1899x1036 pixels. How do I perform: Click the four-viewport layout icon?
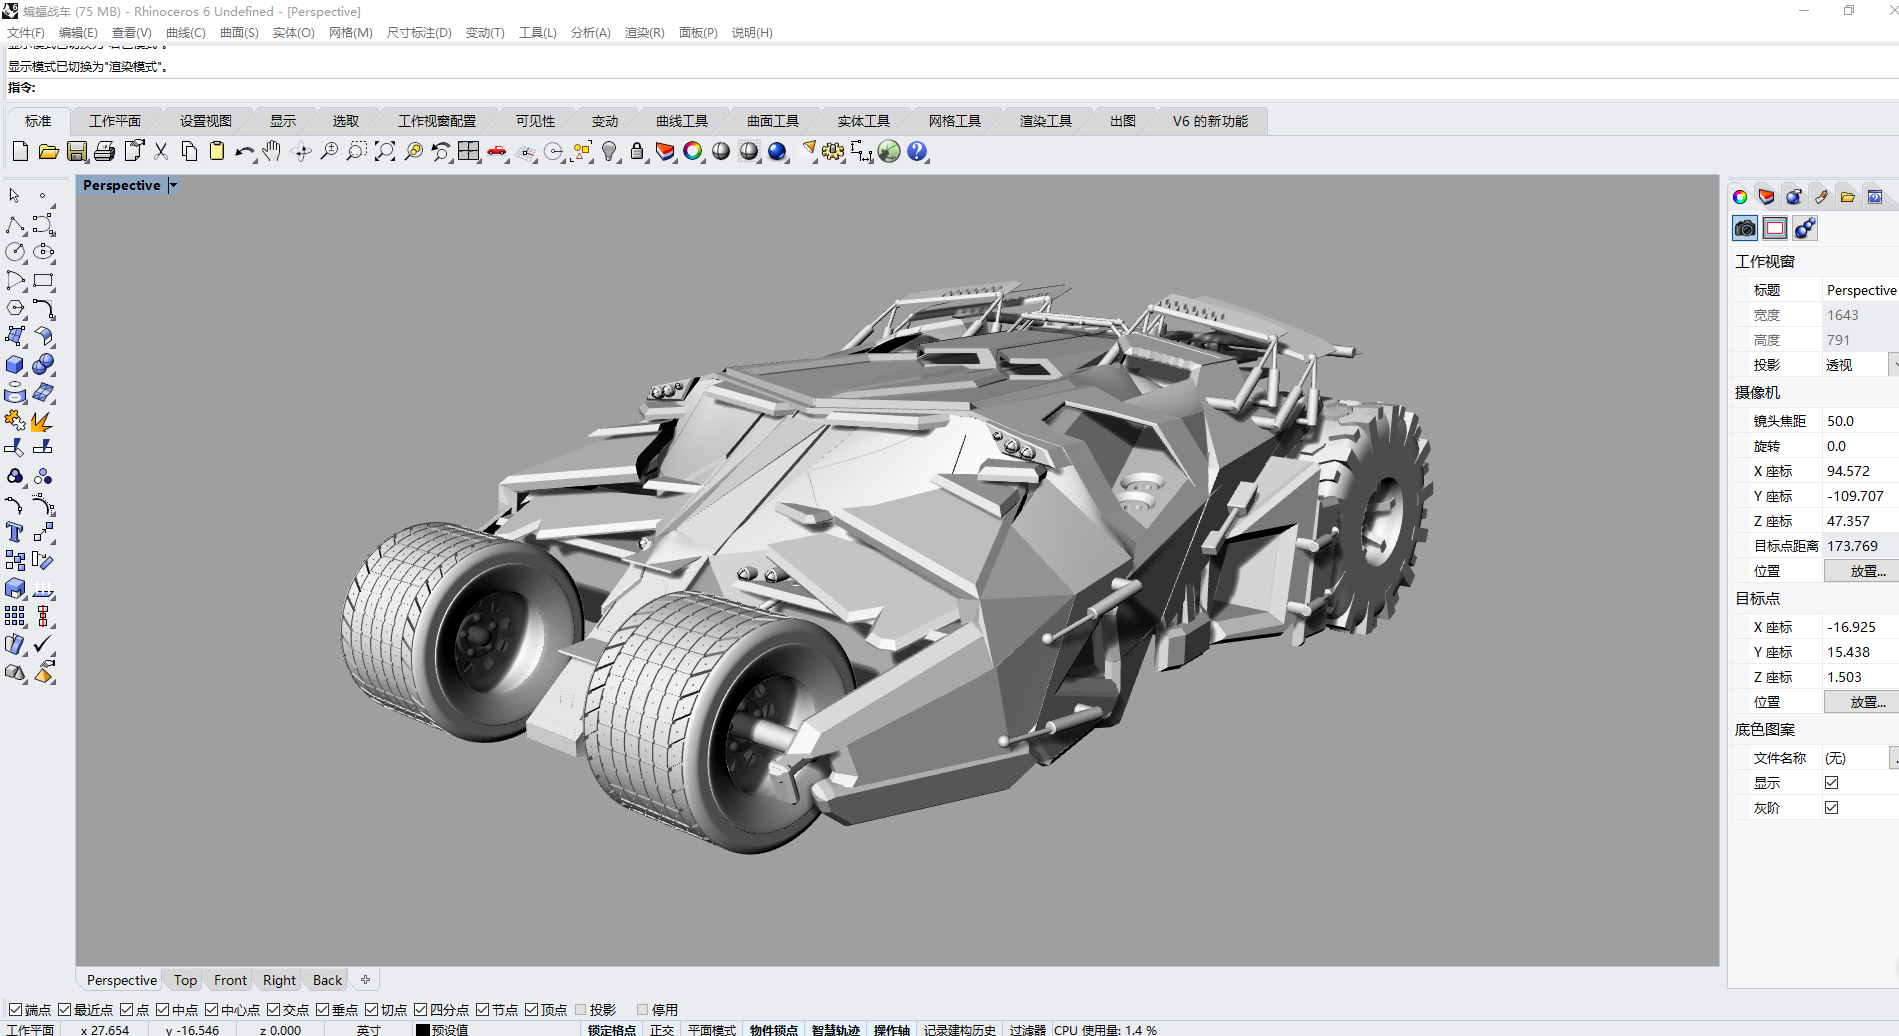(x=469, y=152)
